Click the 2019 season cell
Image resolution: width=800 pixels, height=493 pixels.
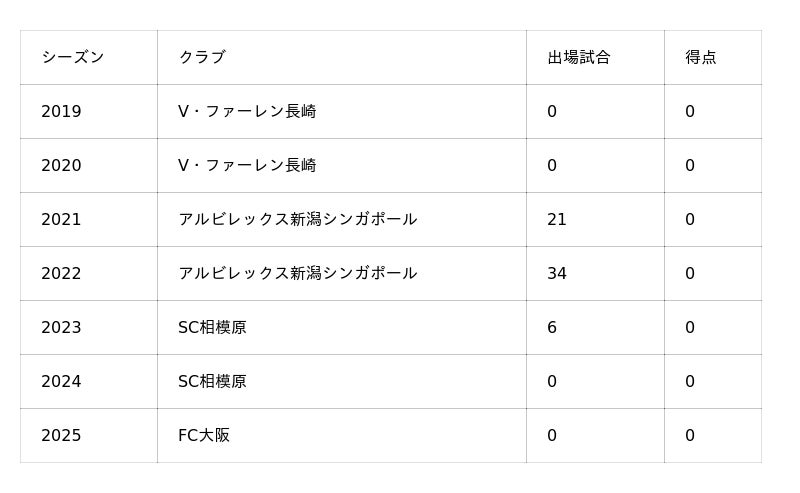pyautogui.click(x=61, y=112)
